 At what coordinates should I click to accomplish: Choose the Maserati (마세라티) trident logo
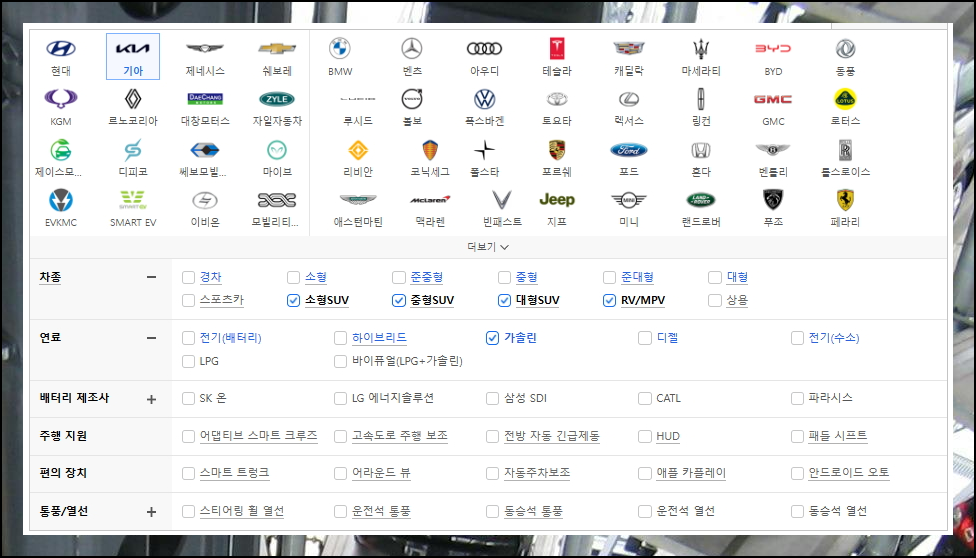coord(701,49)
